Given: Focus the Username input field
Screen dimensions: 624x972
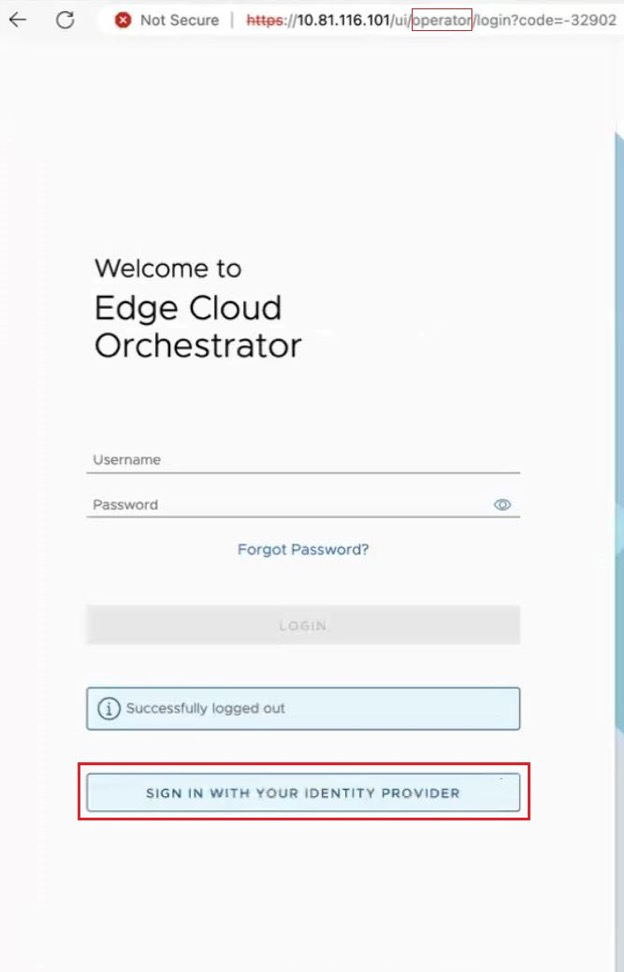Looking at the screenshot, I should 302,460.
